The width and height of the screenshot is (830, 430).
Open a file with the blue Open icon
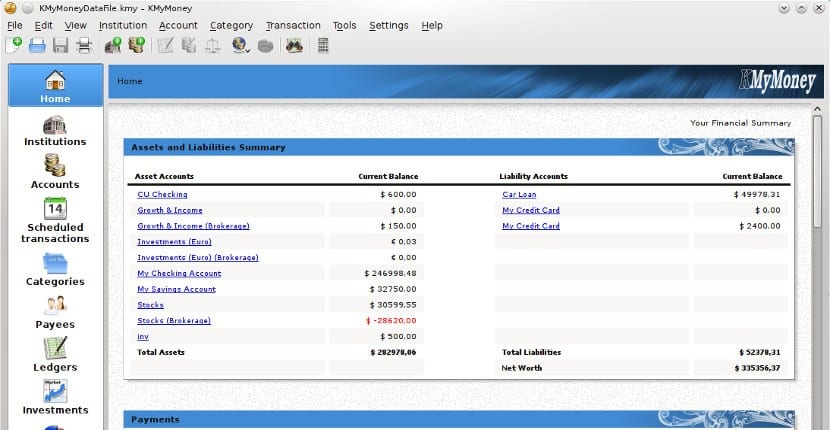37,46
